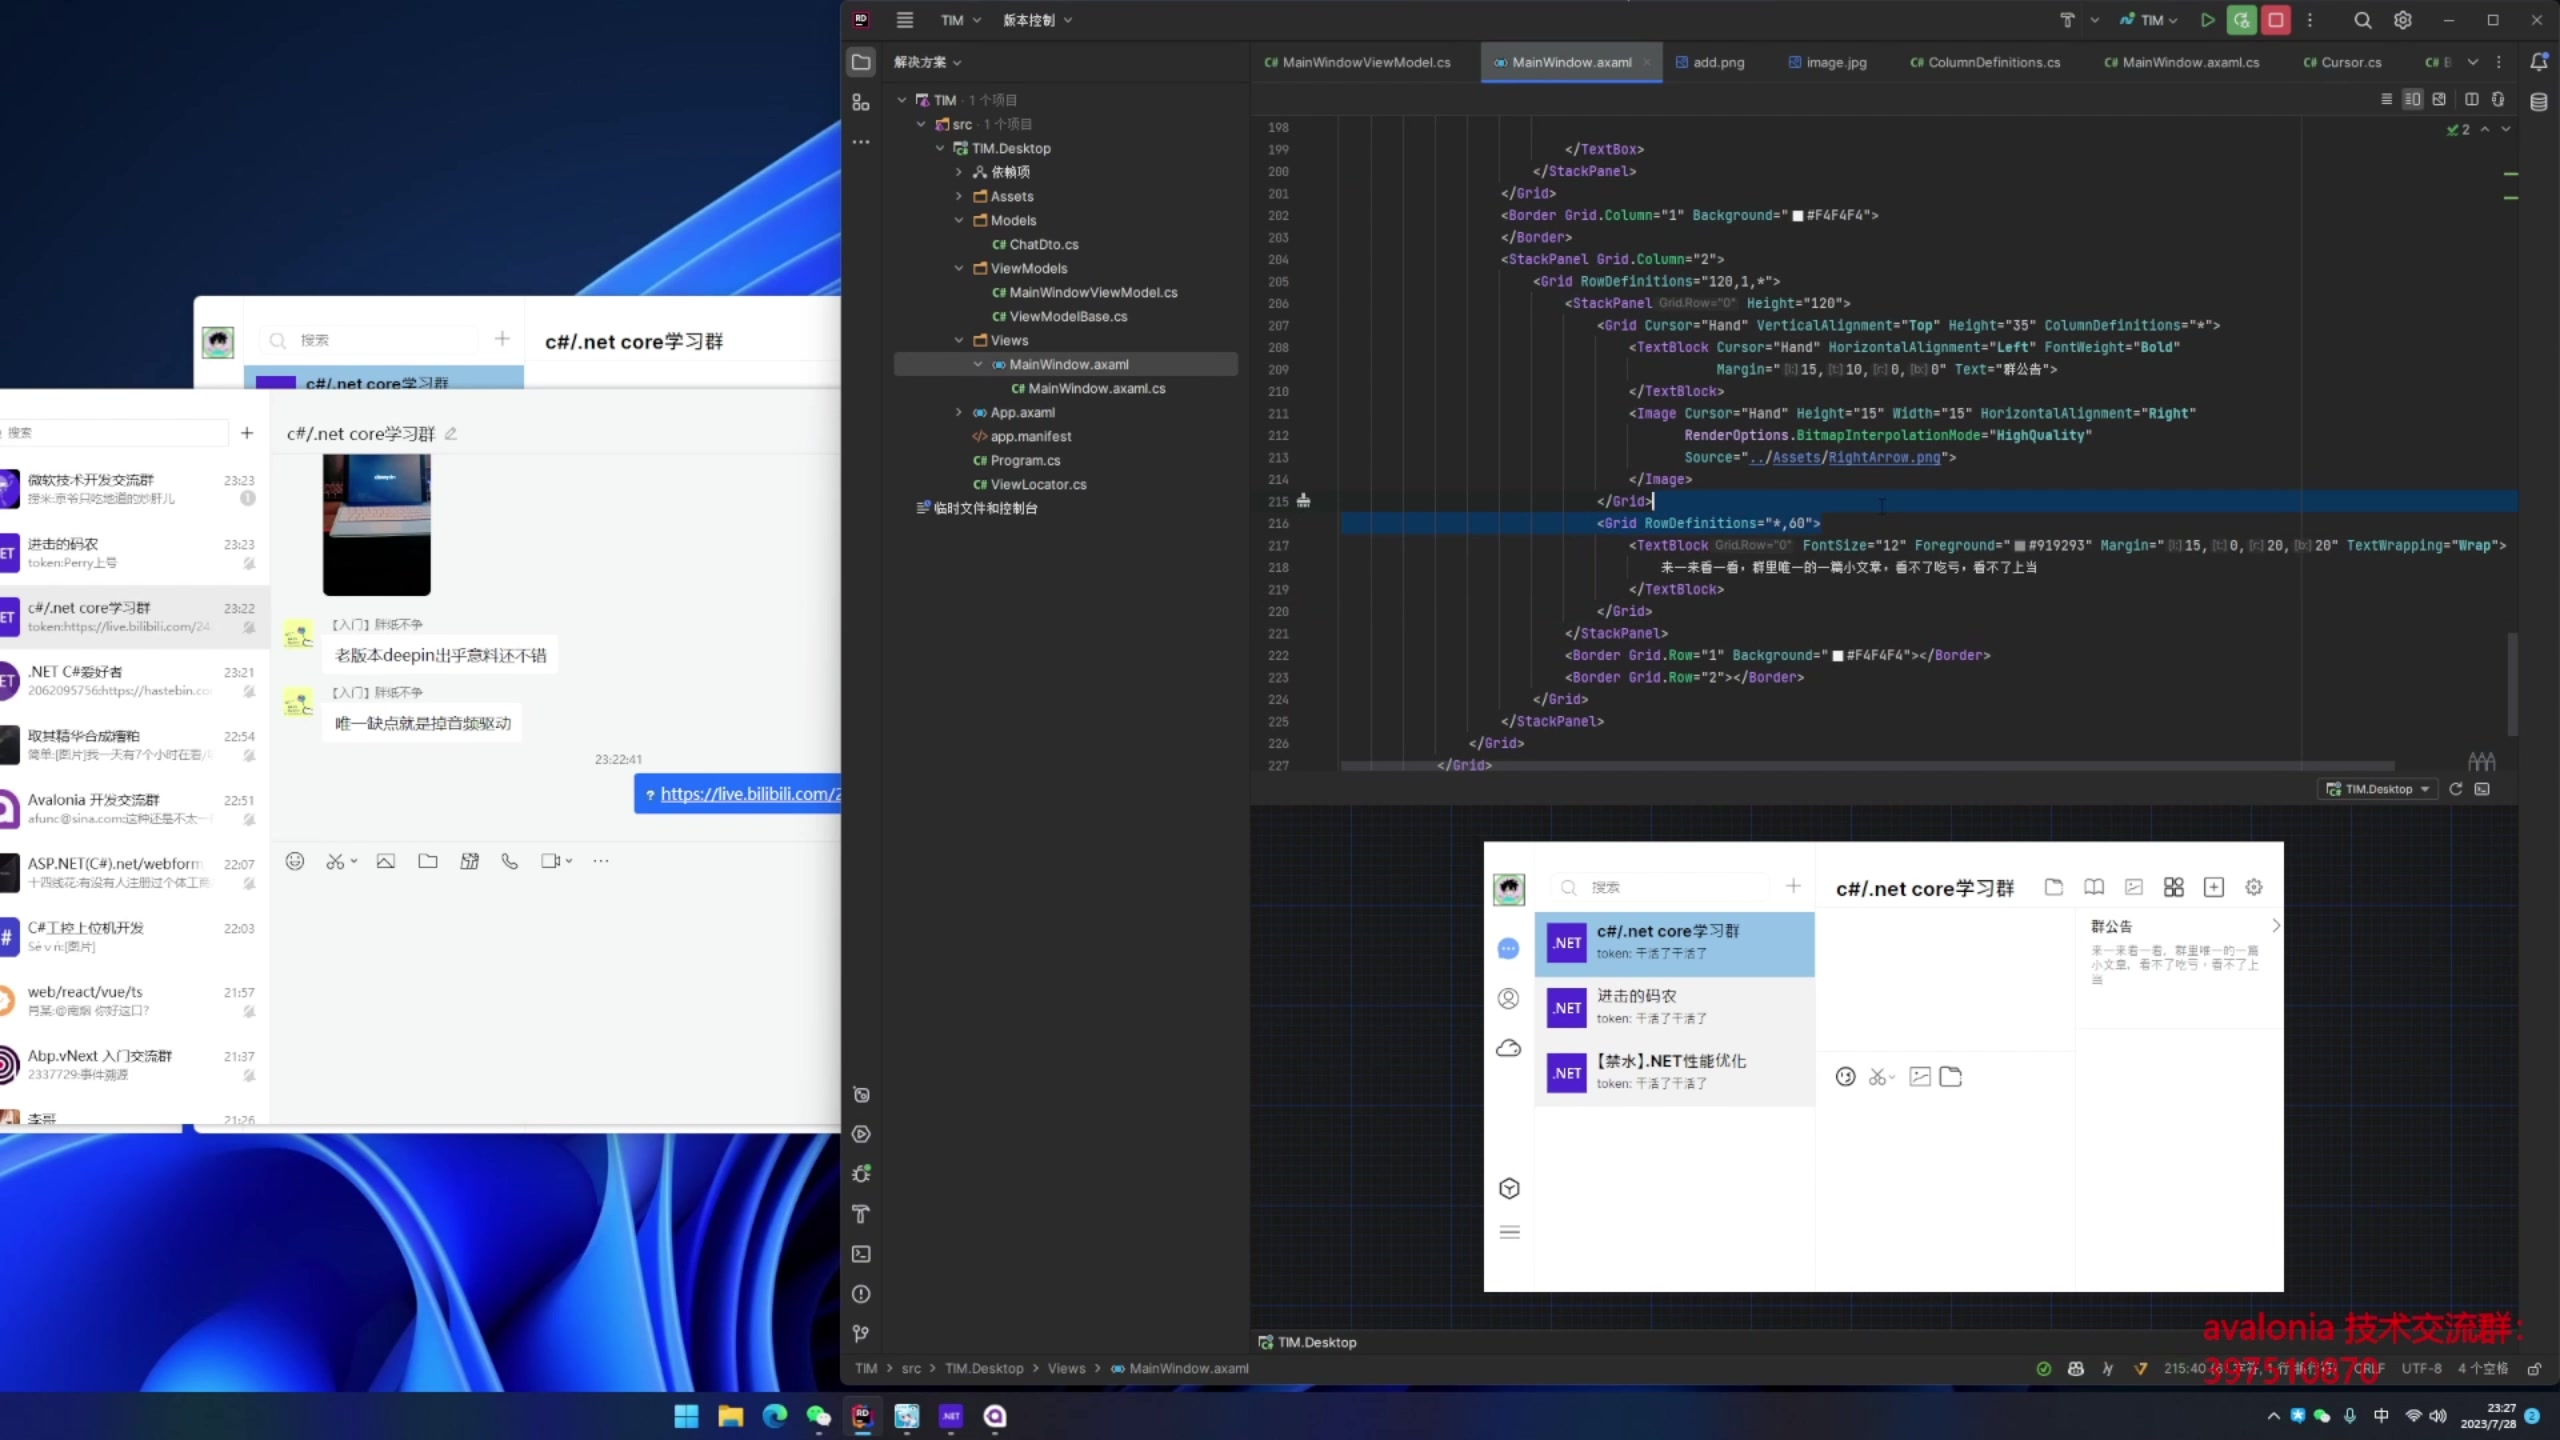Click the emoji icon in chat toolbar

[x=295, y=861]
